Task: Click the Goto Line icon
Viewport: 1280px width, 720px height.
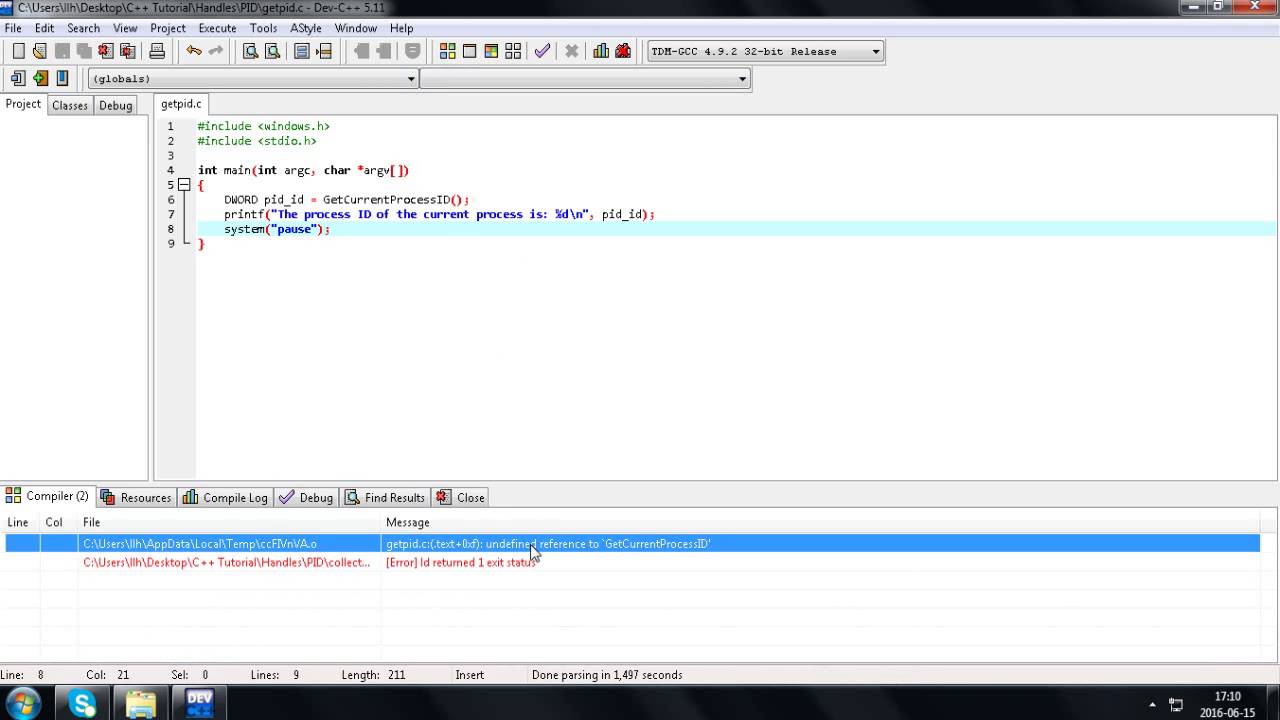Action: click(x=323, y=51)
